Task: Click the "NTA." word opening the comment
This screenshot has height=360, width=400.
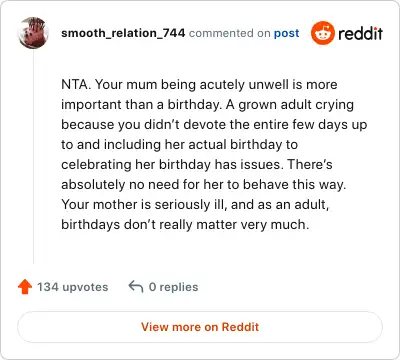Action: tap(76, 84)
